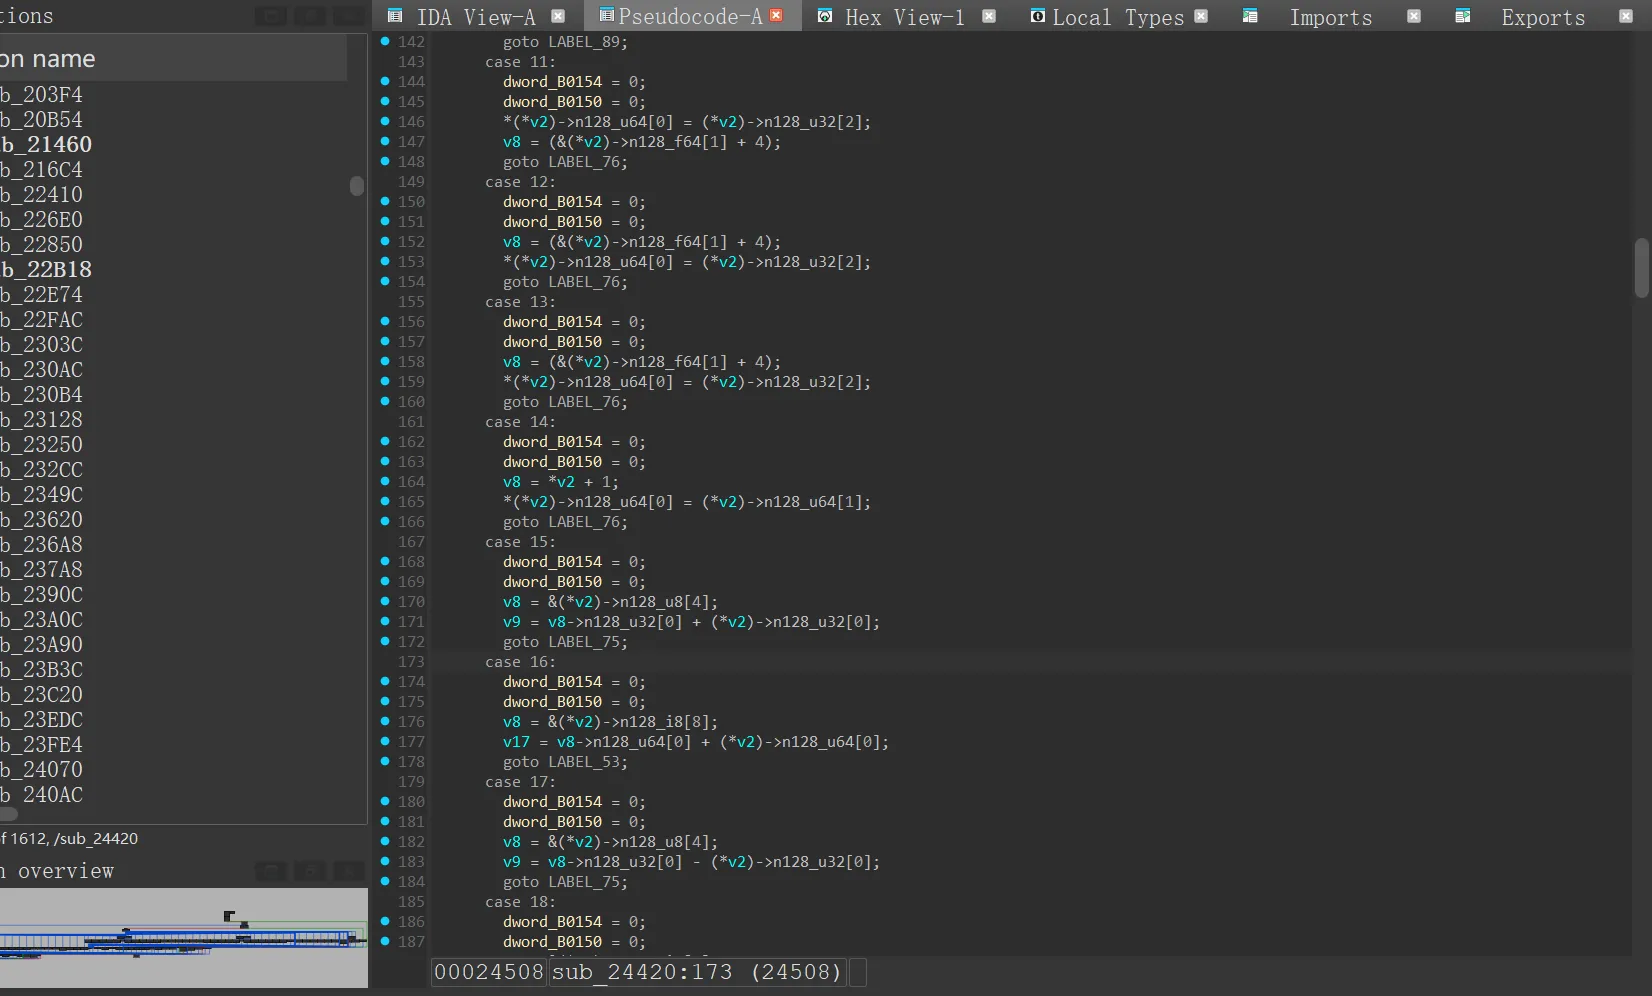
Task: Open the Hex View-1 tab
Action: coord(905,17)
